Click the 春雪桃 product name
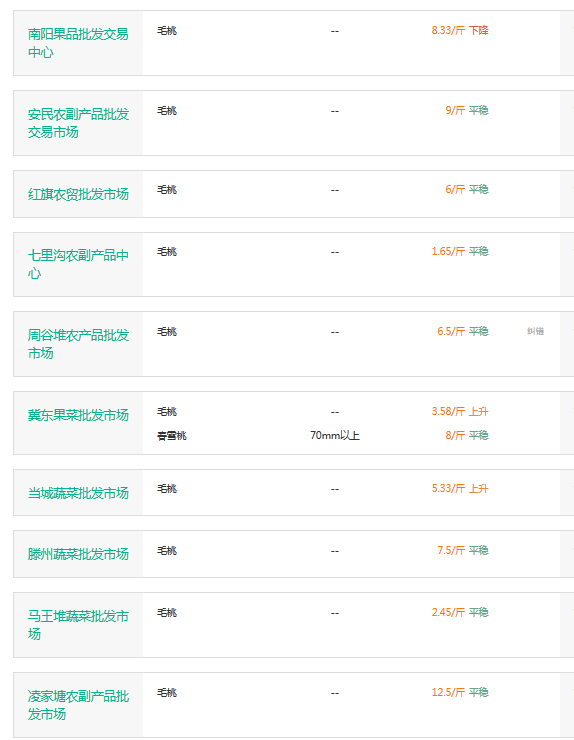This screenshot has height=740, width=574. coord(172,435)
